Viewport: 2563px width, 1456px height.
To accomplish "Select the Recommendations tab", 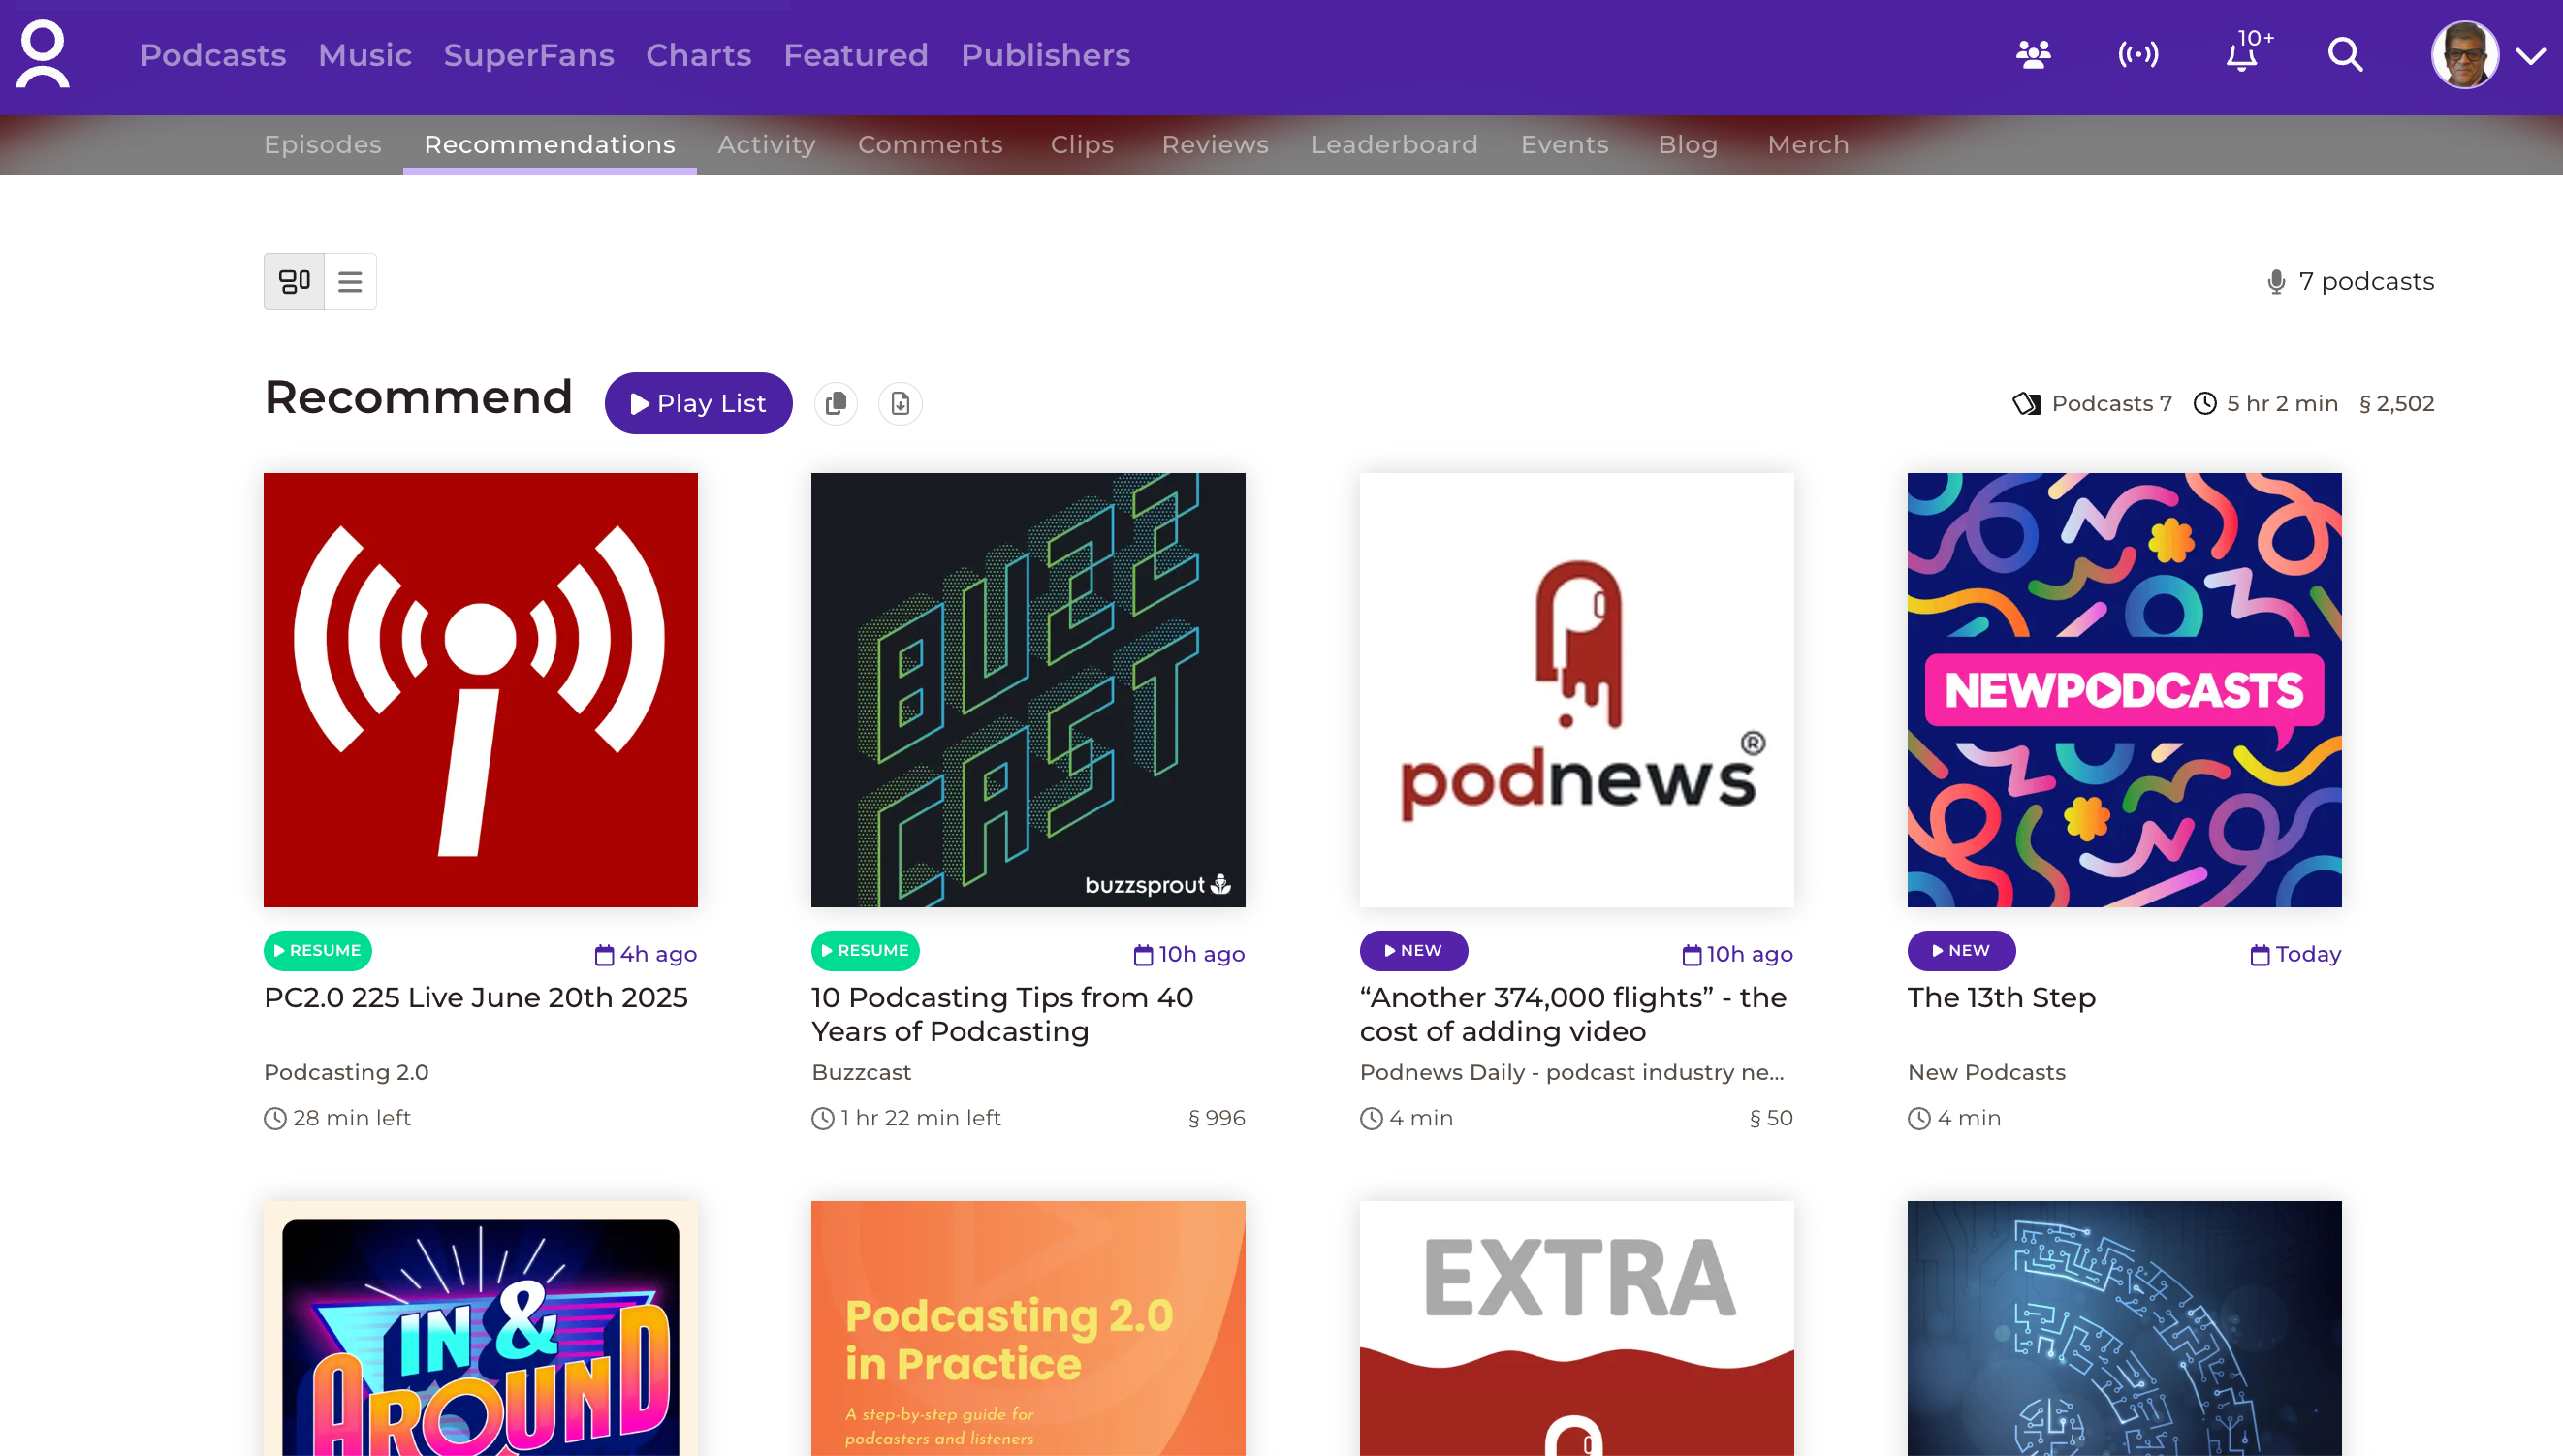I will click(x=550, y=145).
